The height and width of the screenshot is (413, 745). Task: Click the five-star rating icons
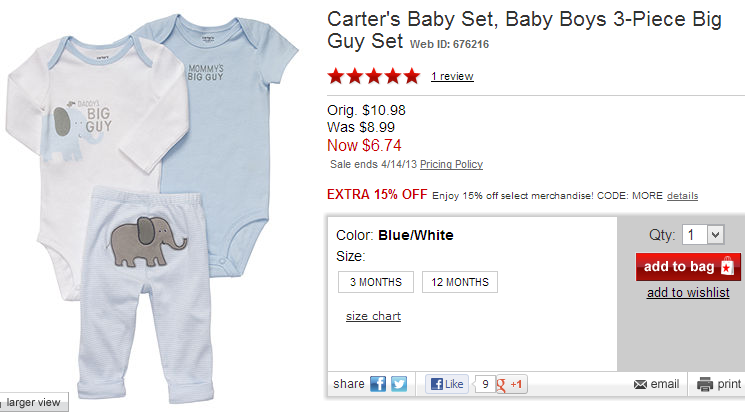[x=374, y=76]
